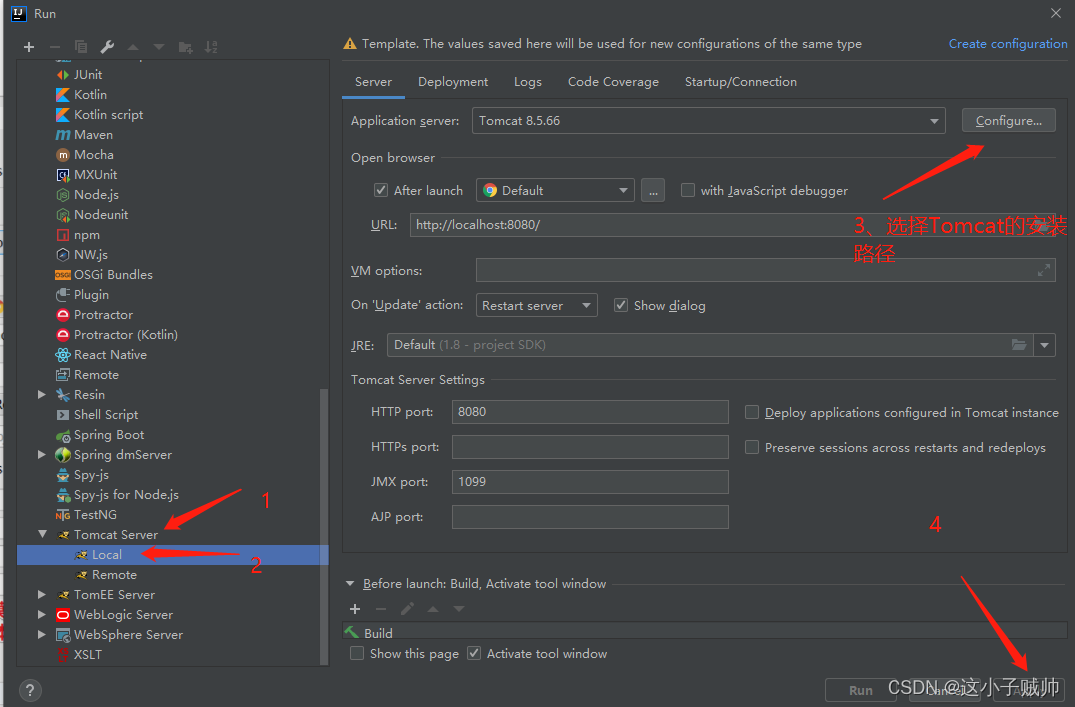Click the Create configuration link

tap(1008, 43)
